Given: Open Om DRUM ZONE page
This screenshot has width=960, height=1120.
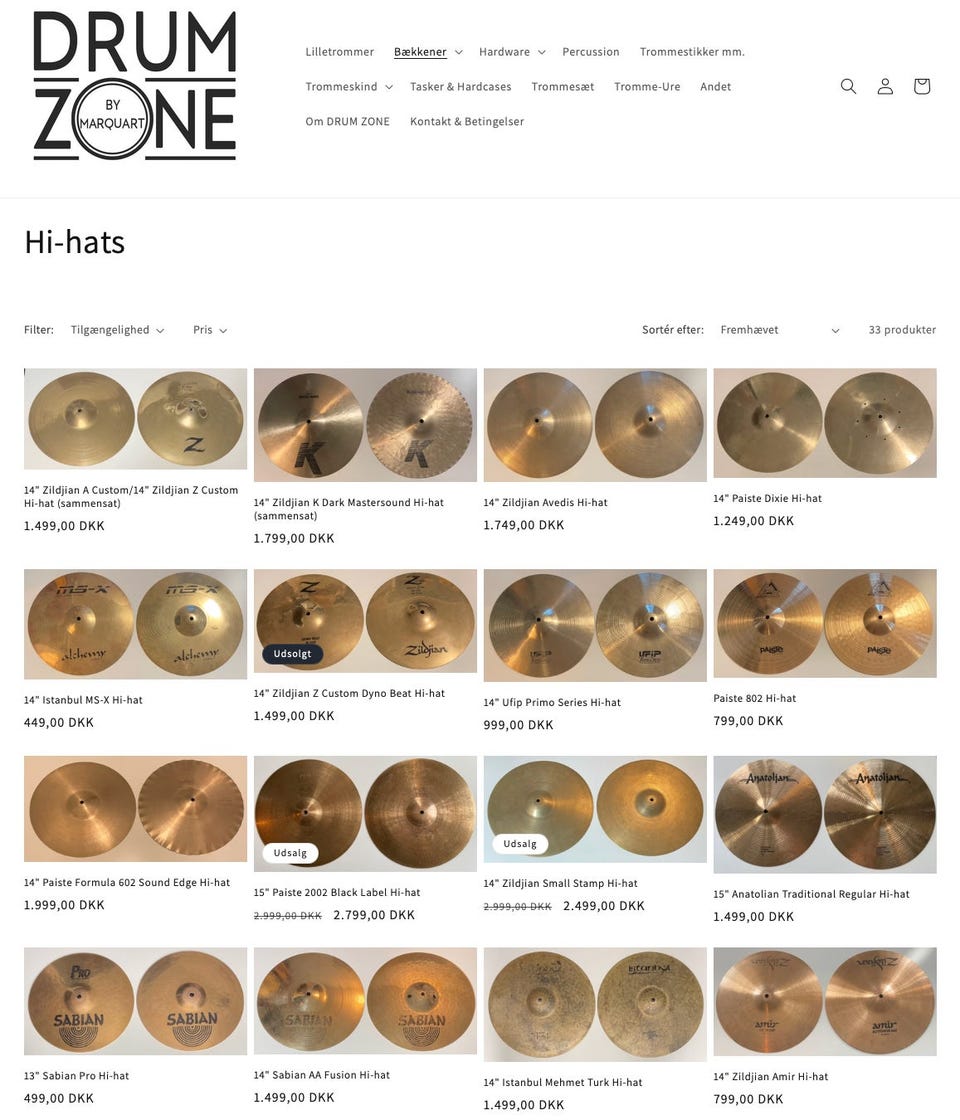Looking at the screenshot, I should point(347,121).
